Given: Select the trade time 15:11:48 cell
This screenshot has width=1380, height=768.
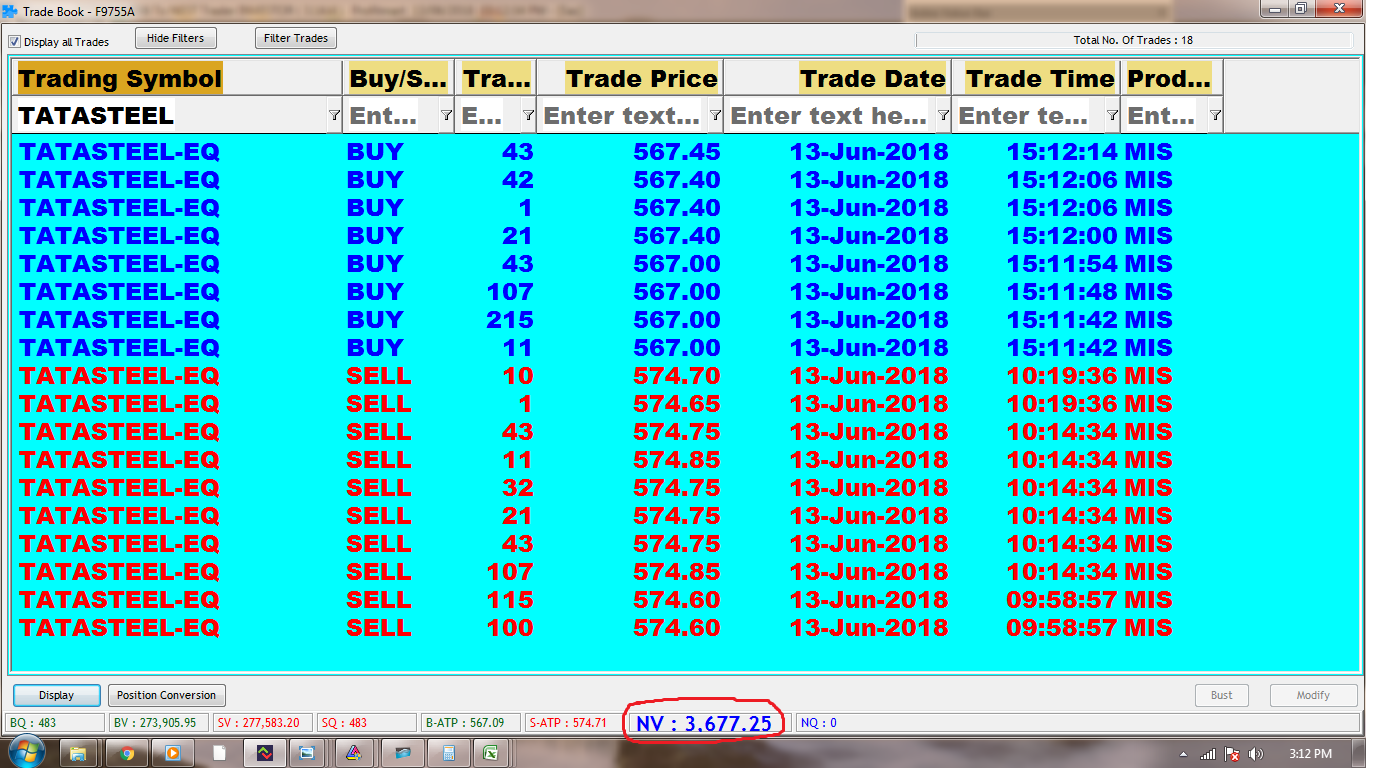Looking at the screenshot, I should [x=1062, y=292].
